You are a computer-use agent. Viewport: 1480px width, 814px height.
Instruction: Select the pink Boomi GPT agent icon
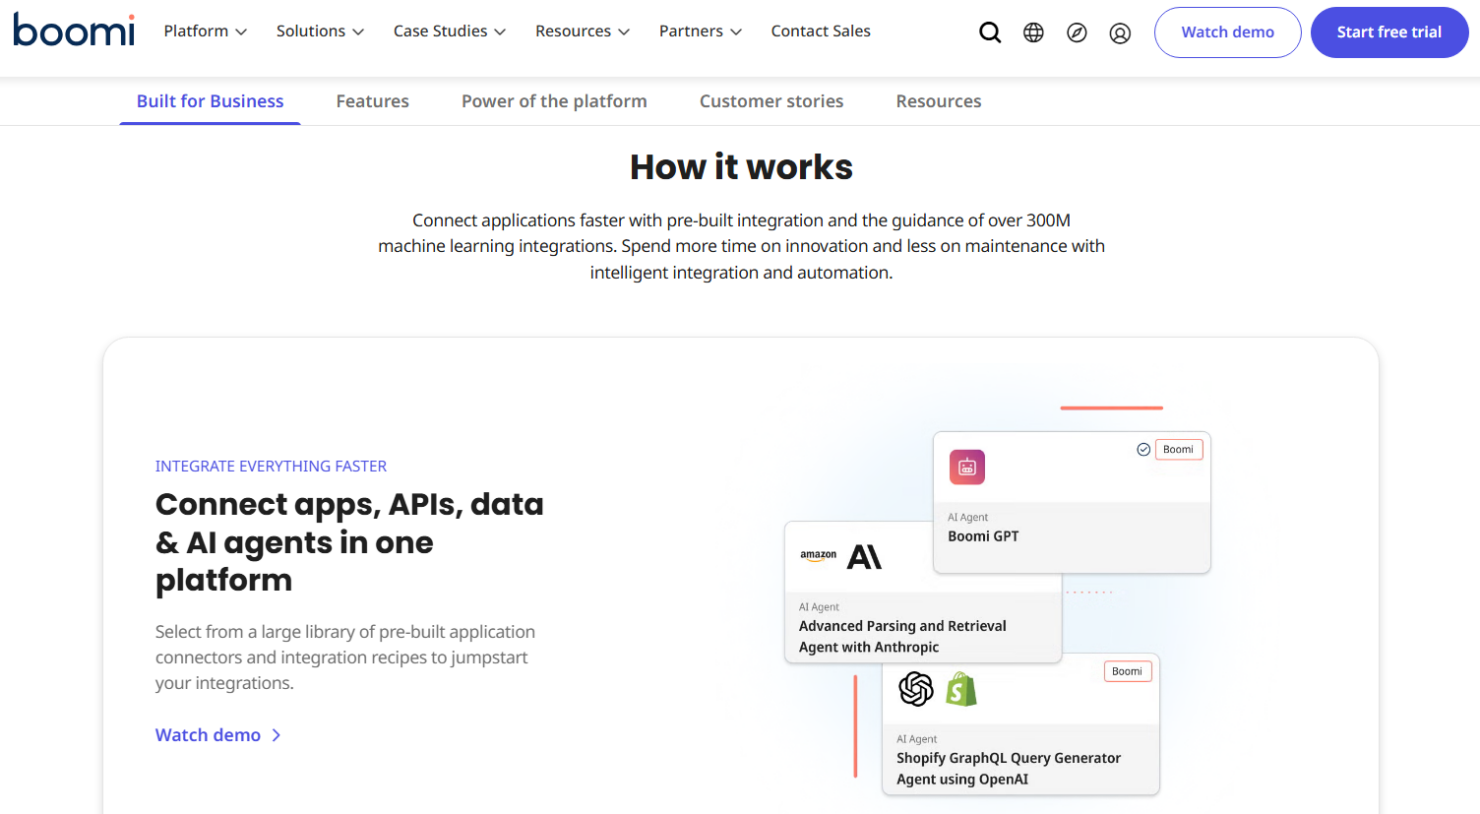(x=966, y=467)
